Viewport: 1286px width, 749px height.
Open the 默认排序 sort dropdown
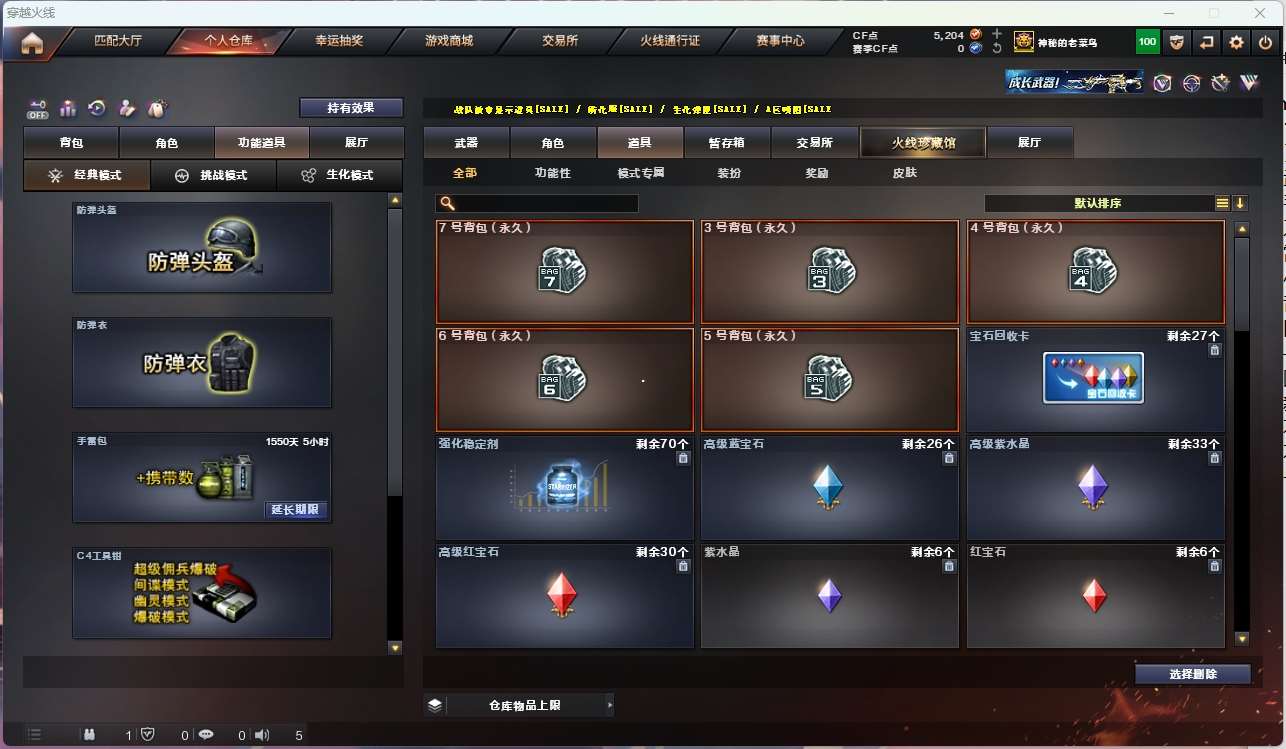[x=1098, y=203]
